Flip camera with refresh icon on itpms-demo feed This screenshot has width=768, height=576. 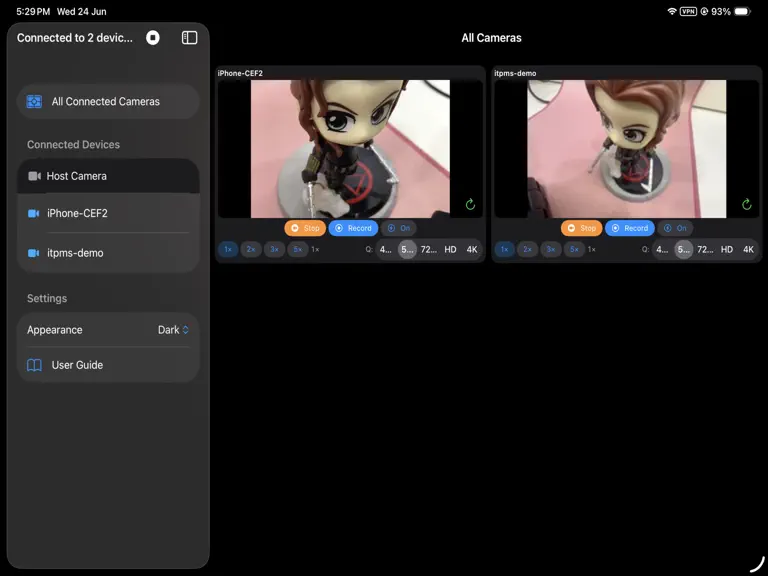746,204
